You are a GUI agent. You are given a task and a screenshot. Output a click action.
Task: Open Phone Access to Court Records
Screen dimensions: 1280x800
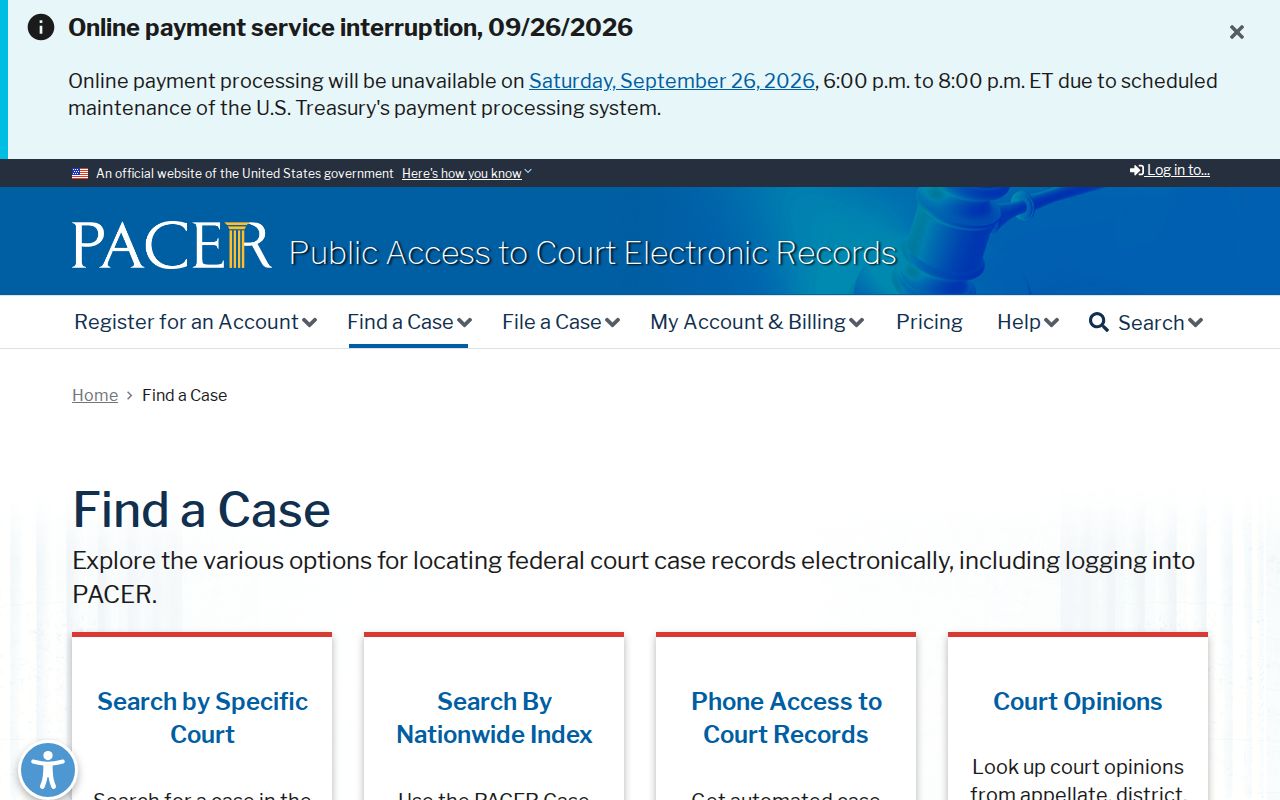tap(786, 718)
